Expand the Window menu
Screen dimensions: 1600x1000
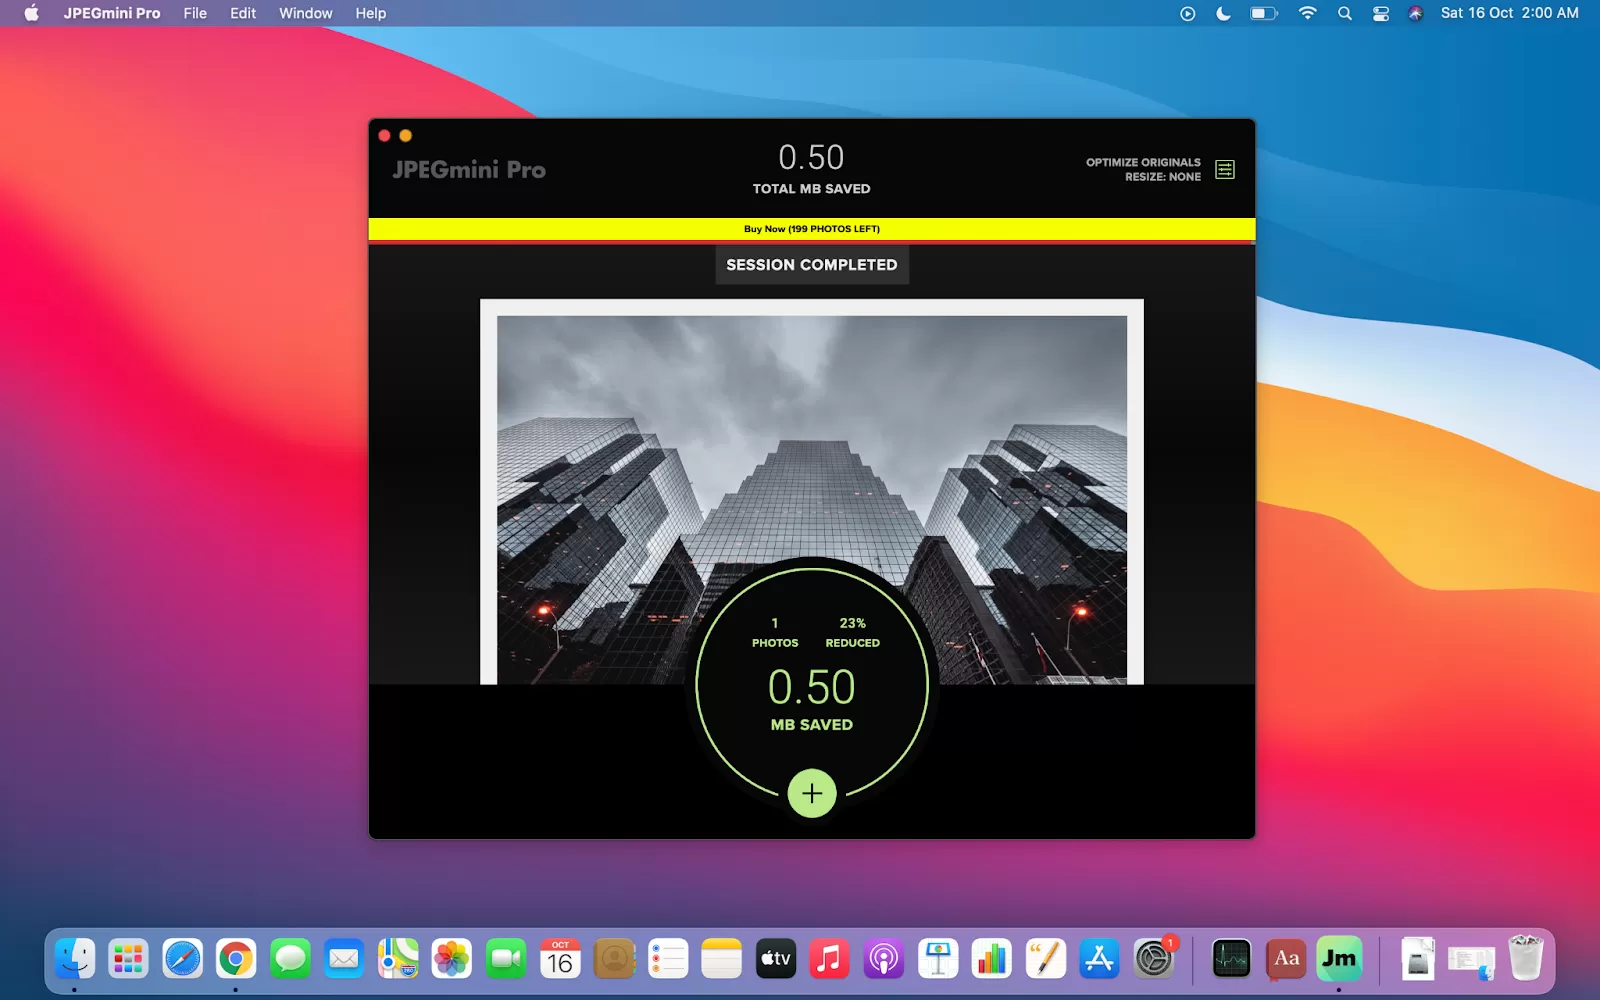(x=305, y=13)
